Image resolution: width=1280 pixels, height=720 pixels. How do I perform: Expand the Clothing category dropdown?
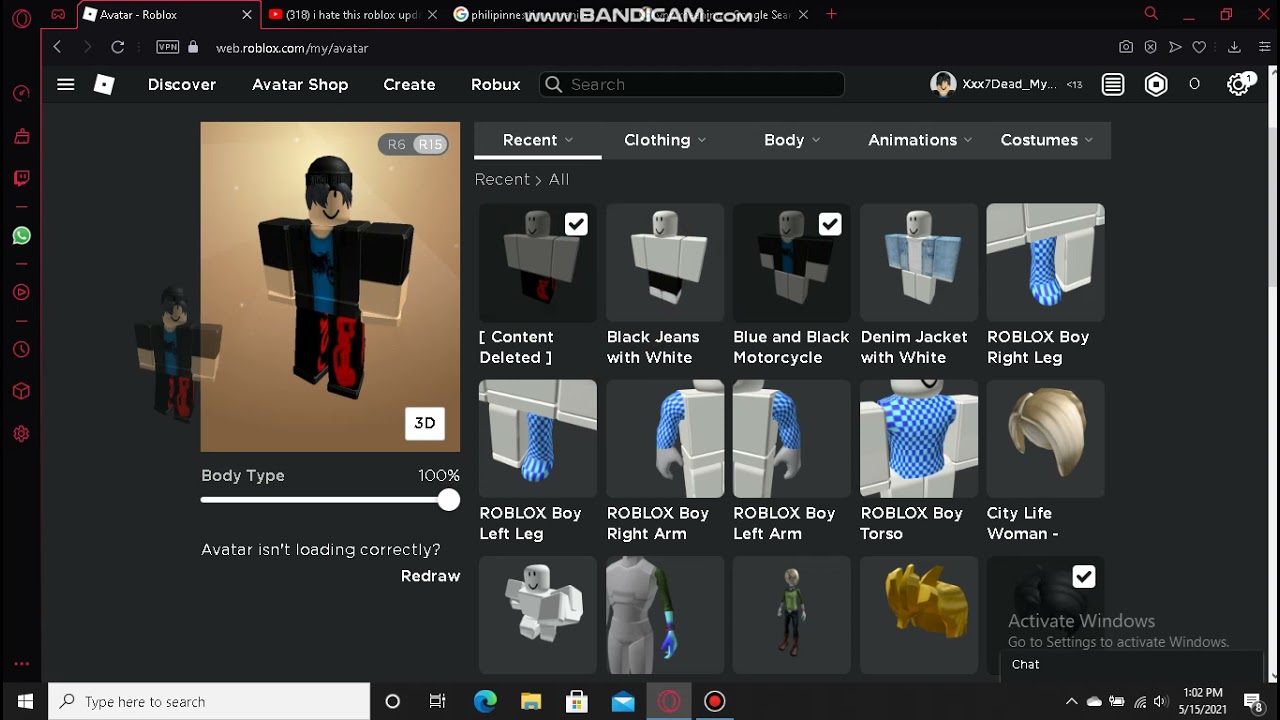coord(665,140)
